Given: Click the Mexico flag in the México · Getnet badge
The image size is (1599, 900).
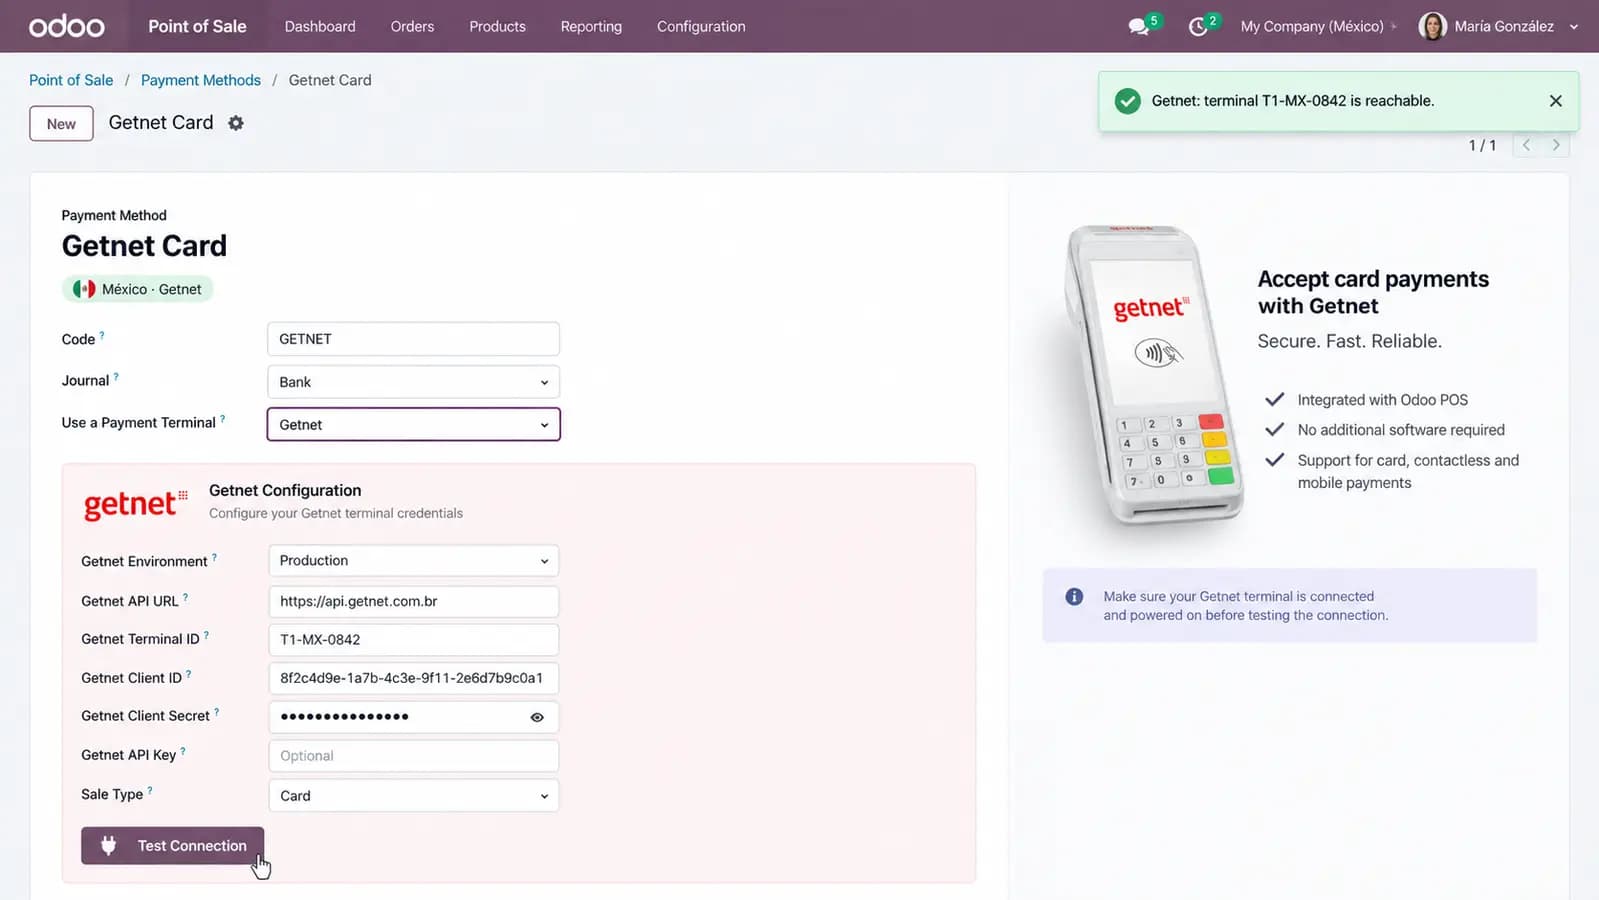Looking at the screenshot, I should tap(84, 289).
